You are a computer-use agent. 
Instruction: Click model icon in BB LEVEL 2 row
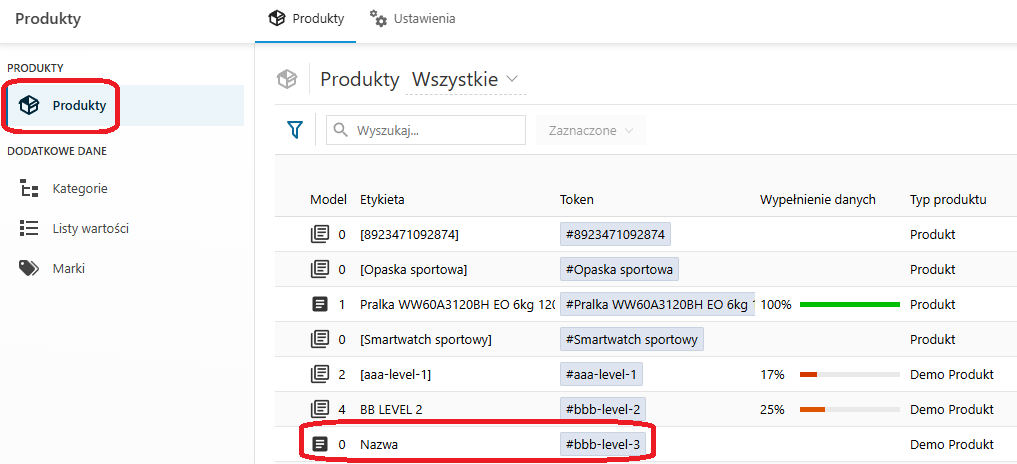point(320,409)
